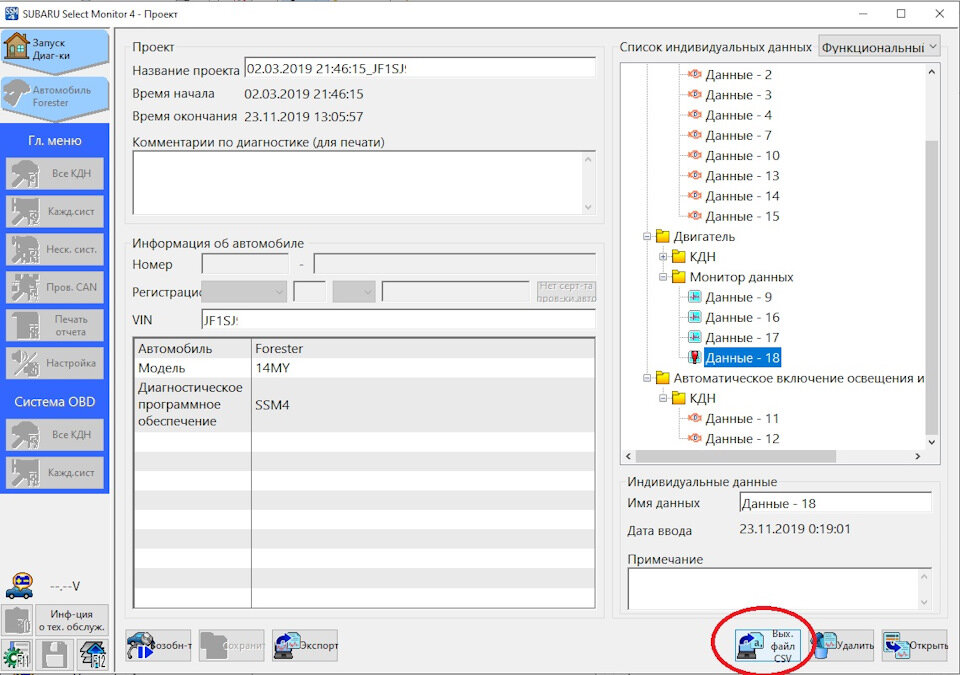Click scroll down arrow in data tree
Screen dimensions: 960x675
point(932,442)
